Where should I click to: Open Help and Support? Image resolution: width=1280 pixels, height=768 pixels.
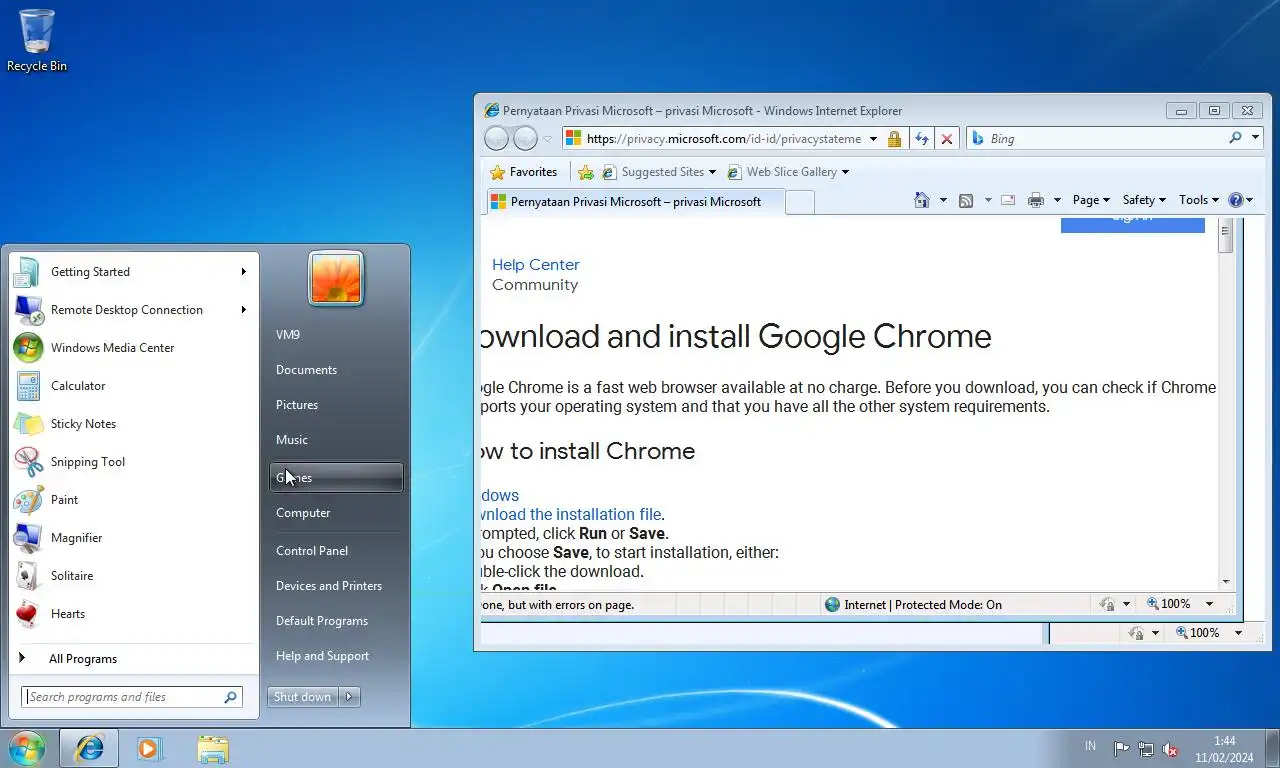click(x=336, y=656)
